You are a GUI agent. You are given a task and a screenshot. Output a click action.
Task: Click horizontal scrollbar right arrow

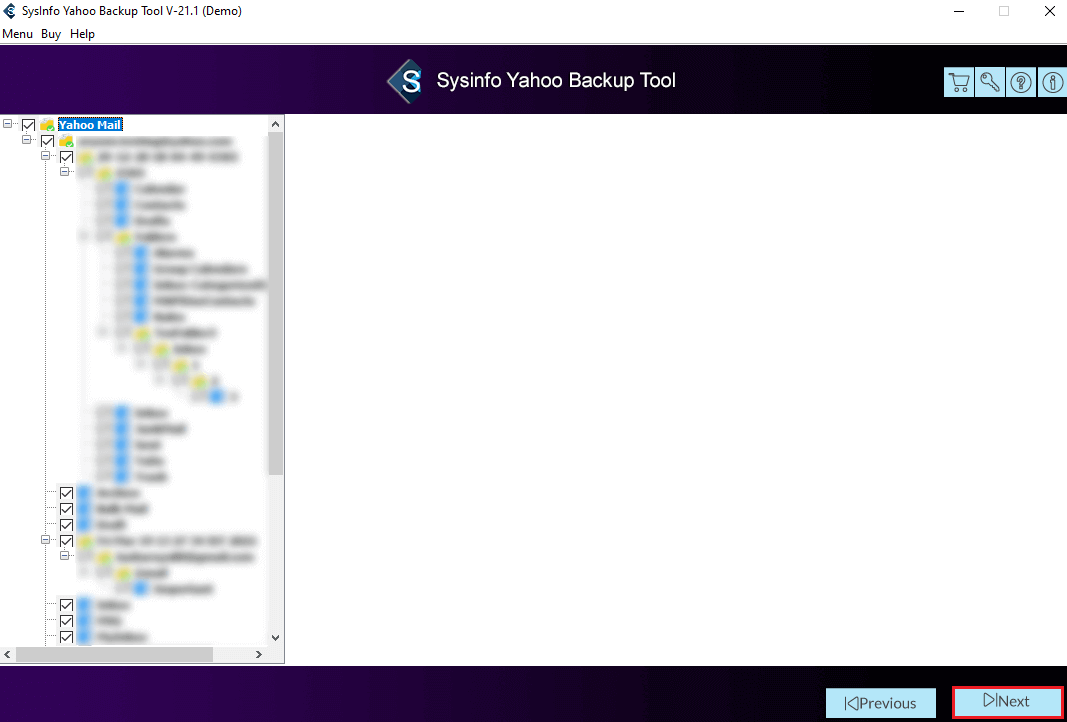tap(259, 654)
